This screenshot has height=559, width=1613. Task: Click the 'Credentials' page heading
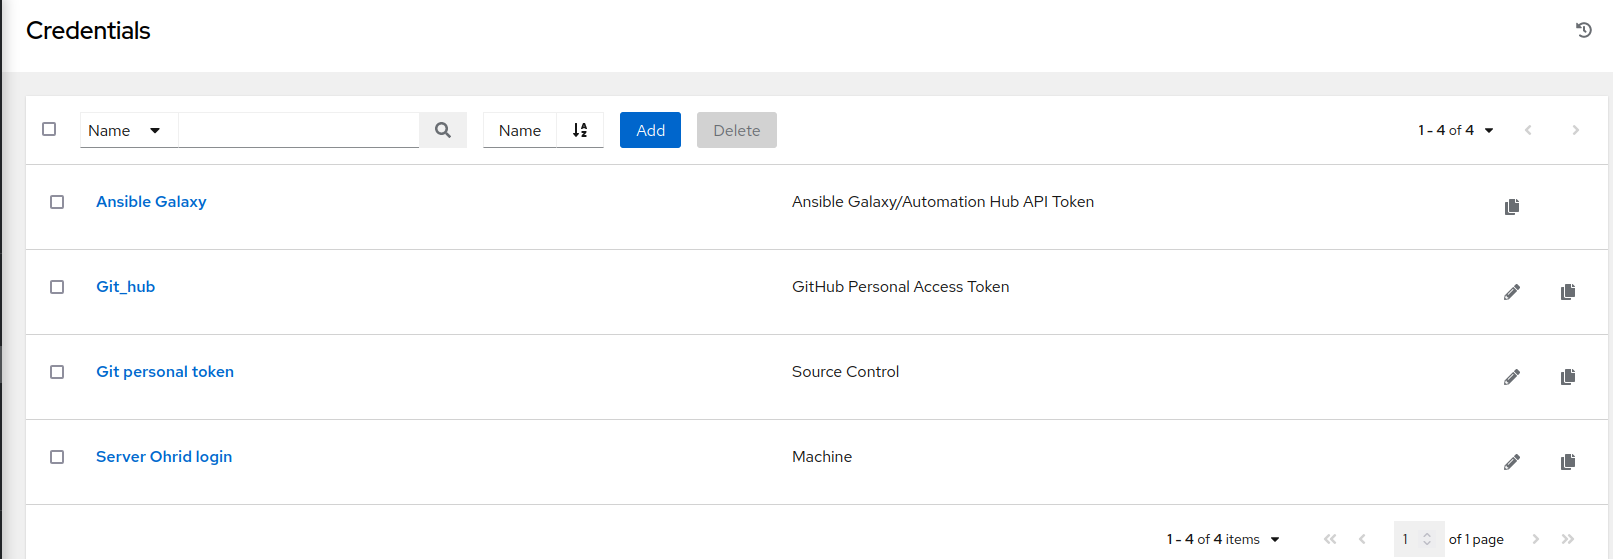pyautogui.click(x=88, y=31)
